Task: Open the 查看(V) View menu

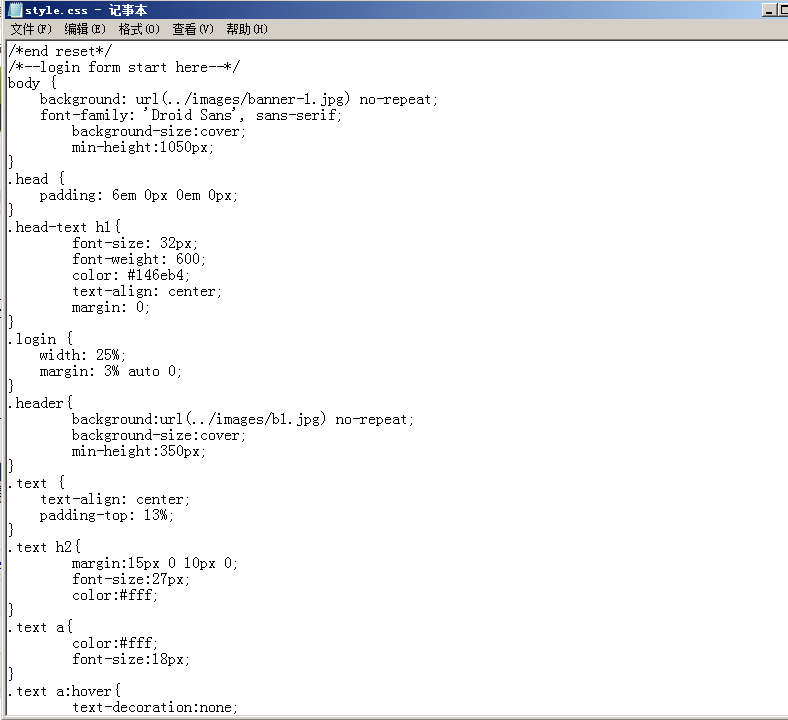Action: click(192, 29)
